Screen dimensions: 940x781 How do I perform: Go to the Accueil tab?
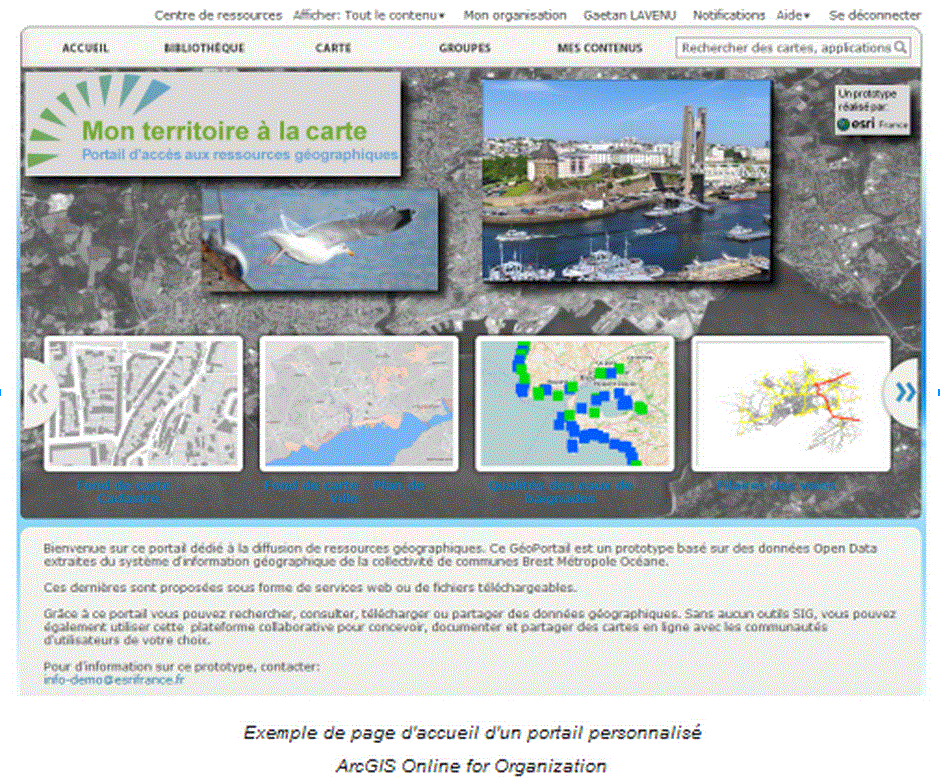point(85,48)
